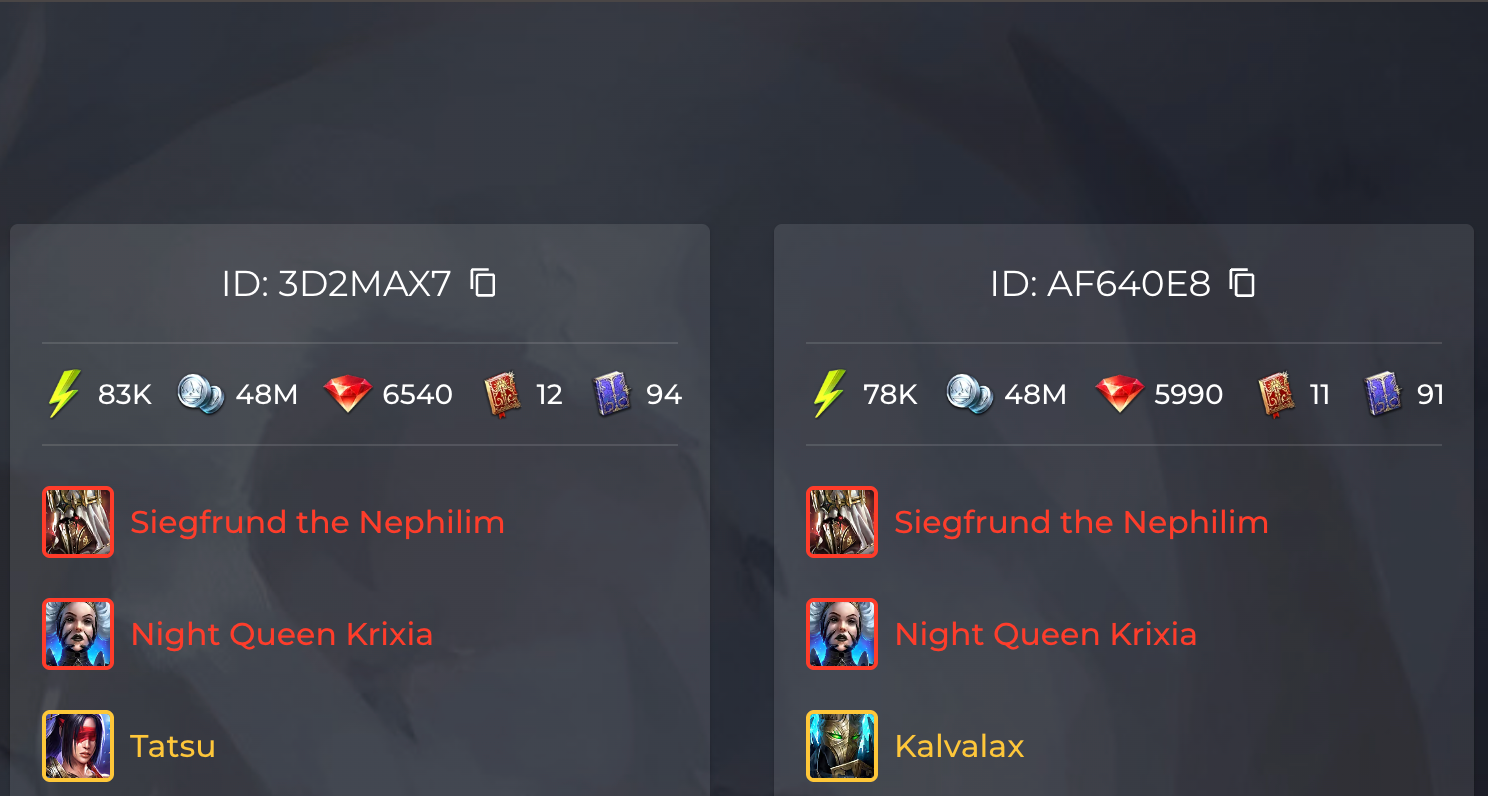This screenshot has height=796, width=1488.
Task: Click the blue tome icon showing 91
Action: [1383, 394]
